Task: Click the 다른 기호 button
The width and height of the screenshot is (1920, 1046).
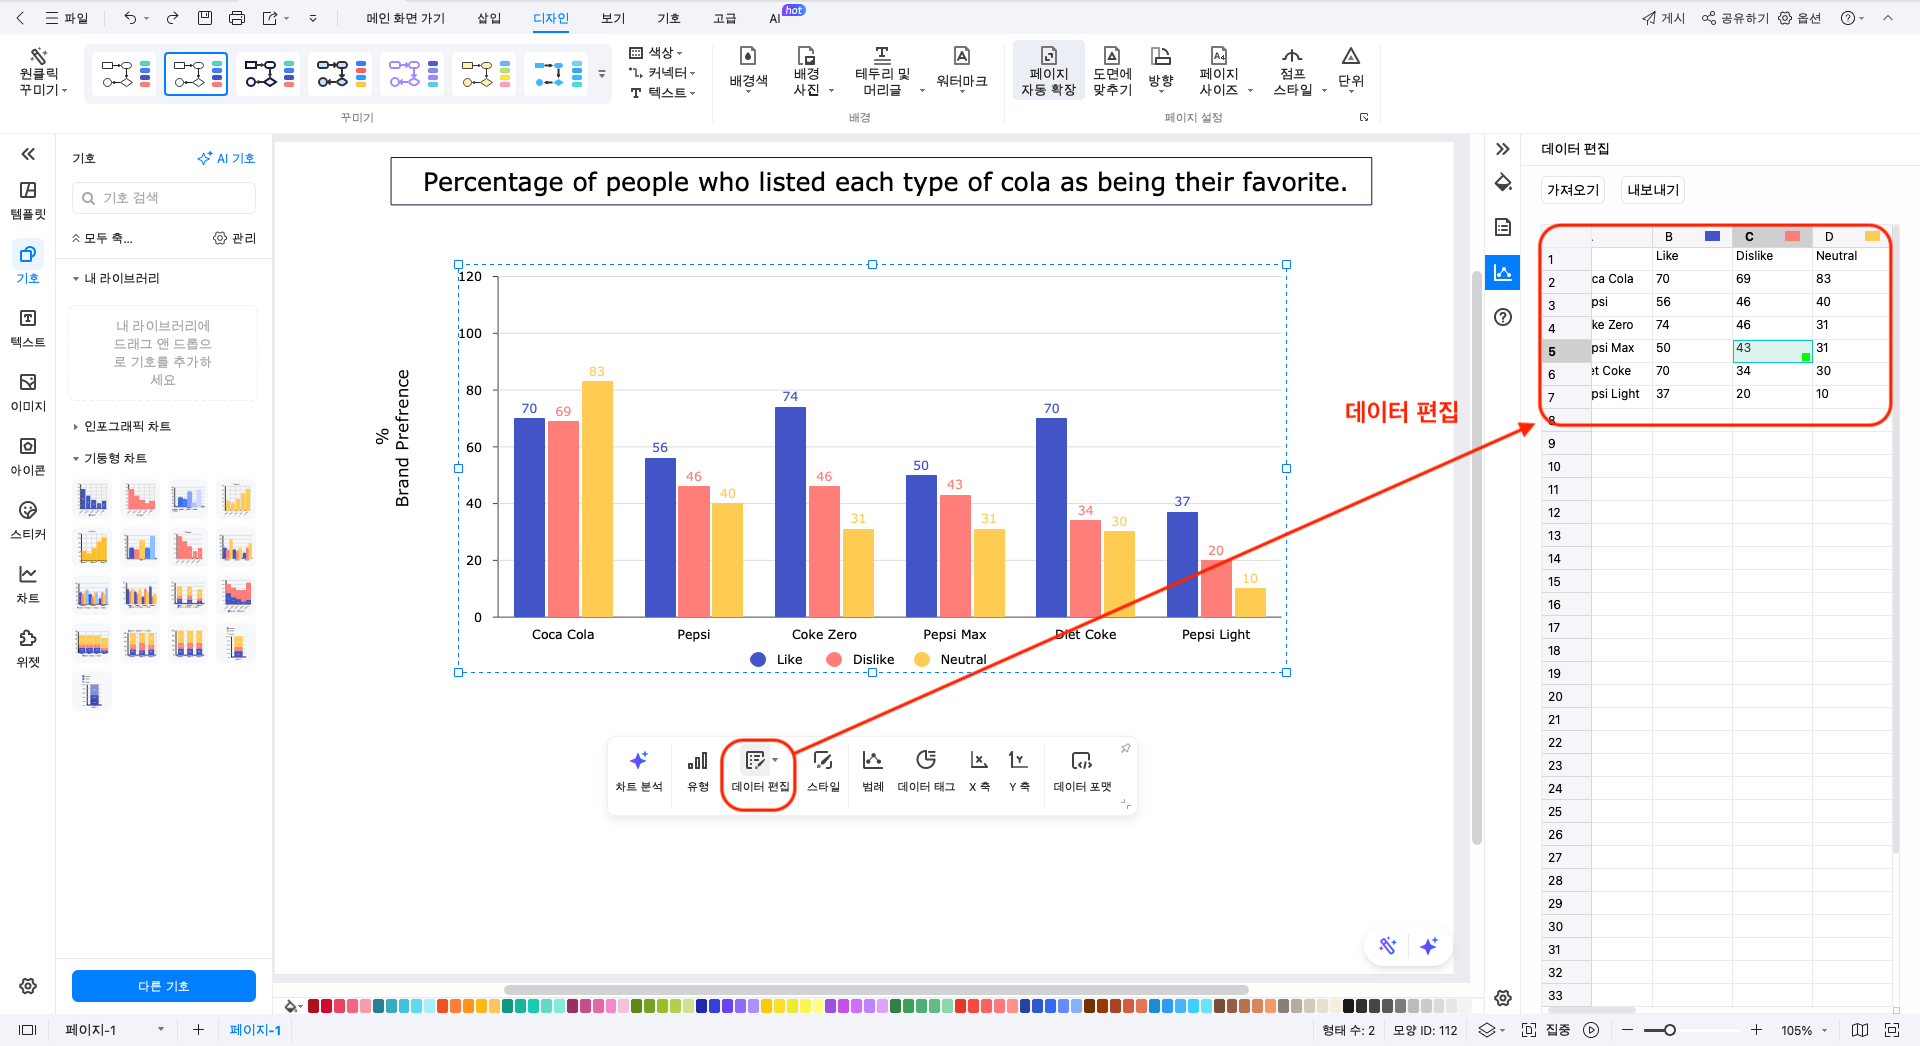Action: (164, 986)
